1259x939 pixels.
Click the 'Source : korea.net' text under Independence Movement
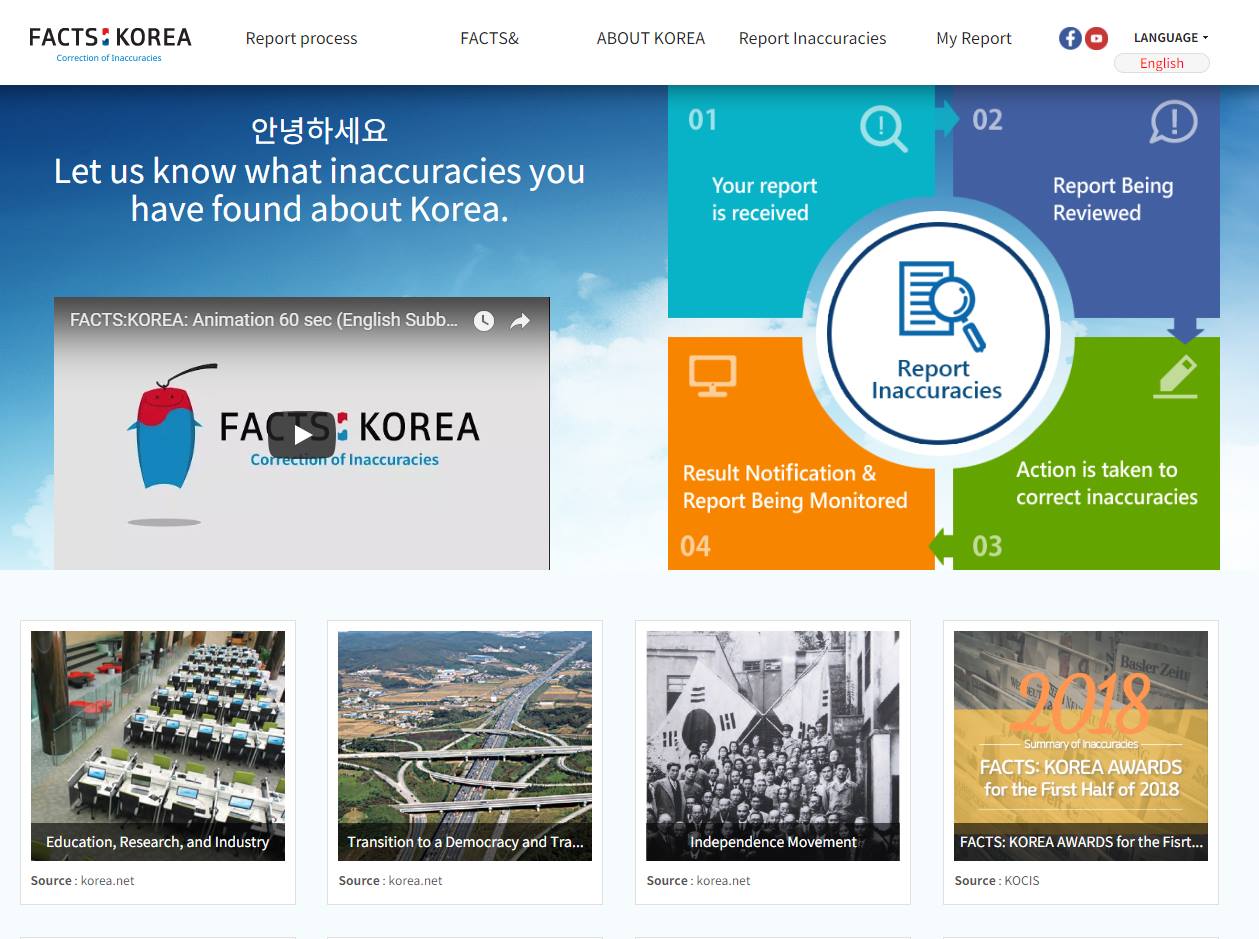(698, 881)
